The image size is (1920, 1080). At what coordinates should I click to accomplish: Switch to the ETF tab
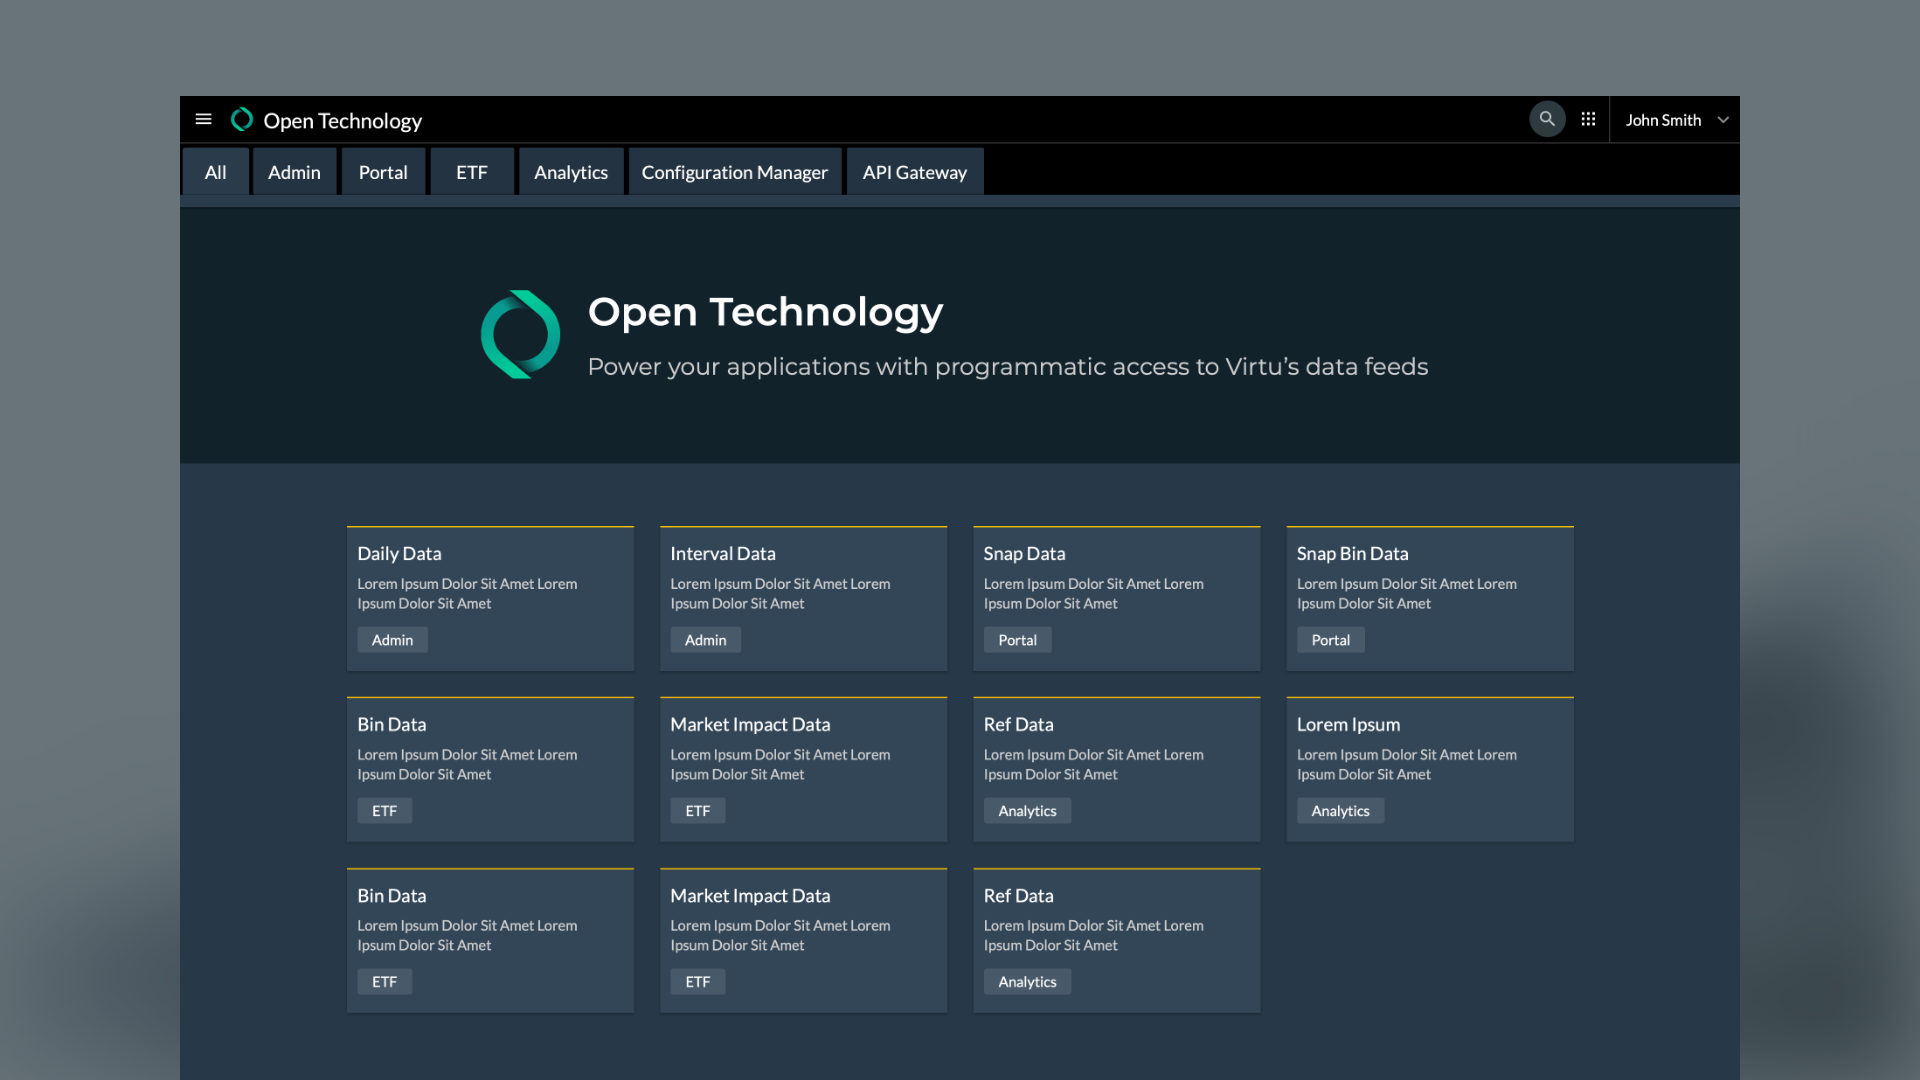(x=472, y=172)
